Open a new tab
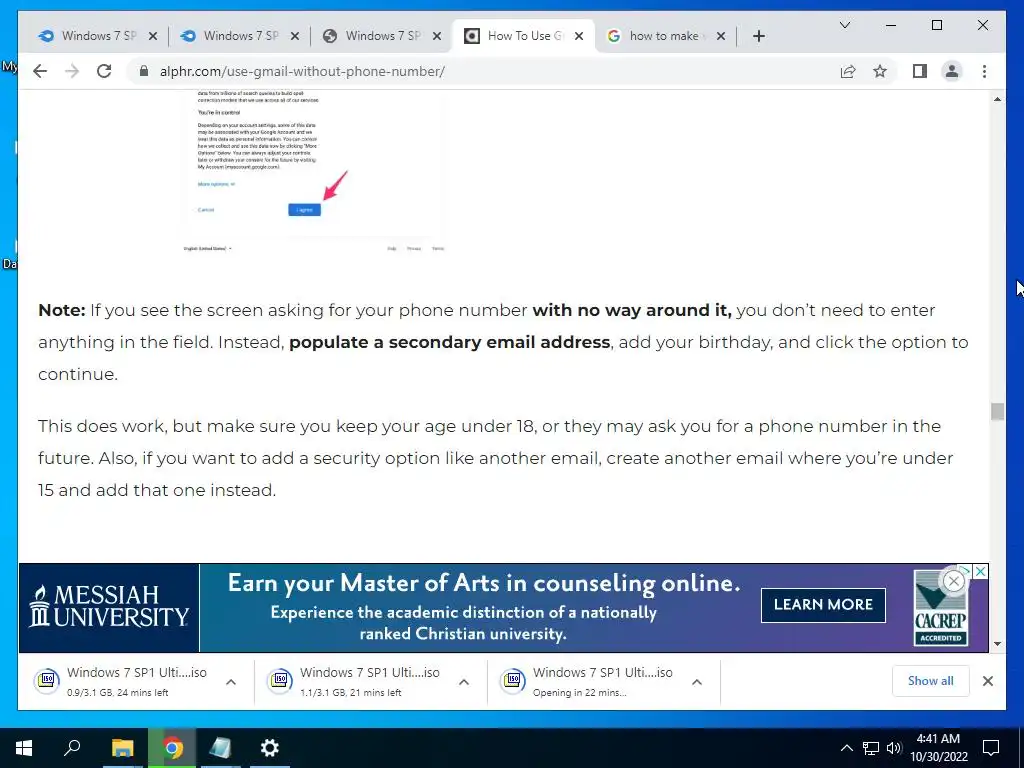This screenshot has height=768, width=1024. click(x=758, y=36)
